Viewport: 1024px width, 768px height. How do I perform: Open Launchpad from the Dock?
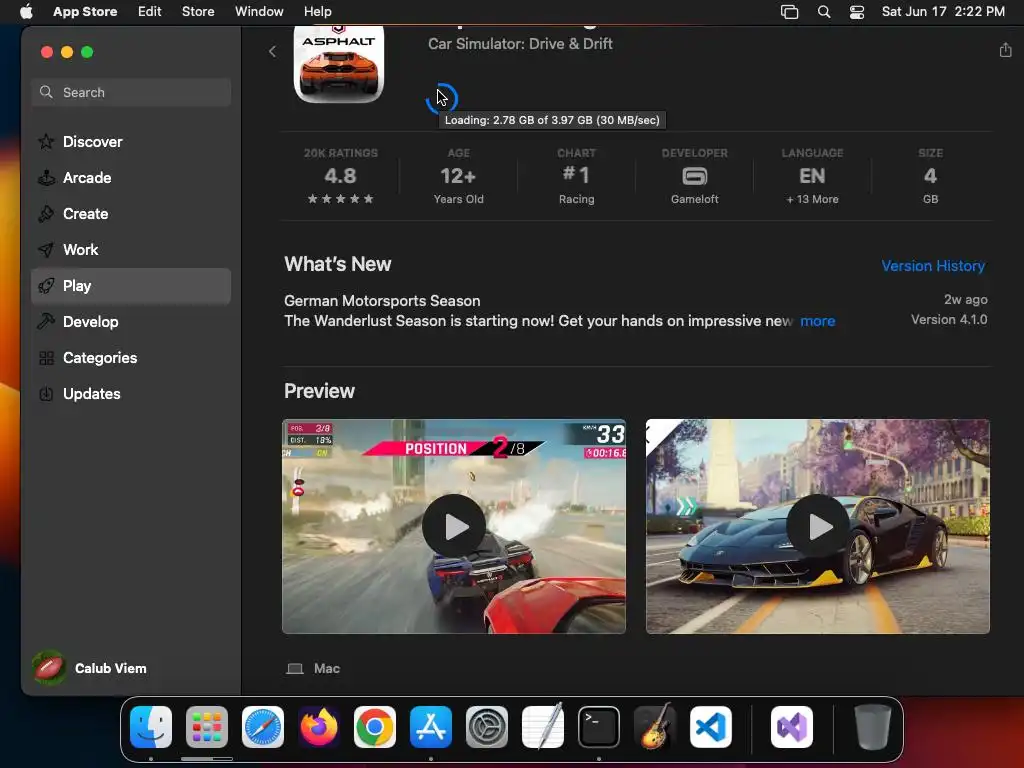(207, 727)
